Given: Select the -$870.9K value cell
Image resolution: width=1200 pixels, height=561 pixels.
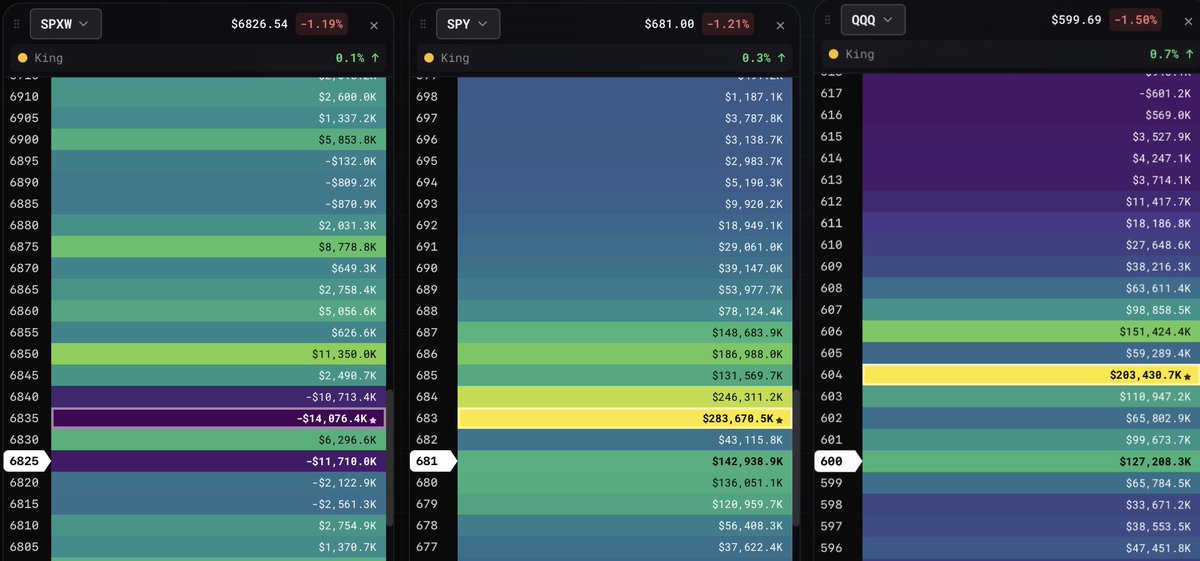Looking at the screenshot, I should [x=351, y=203].
